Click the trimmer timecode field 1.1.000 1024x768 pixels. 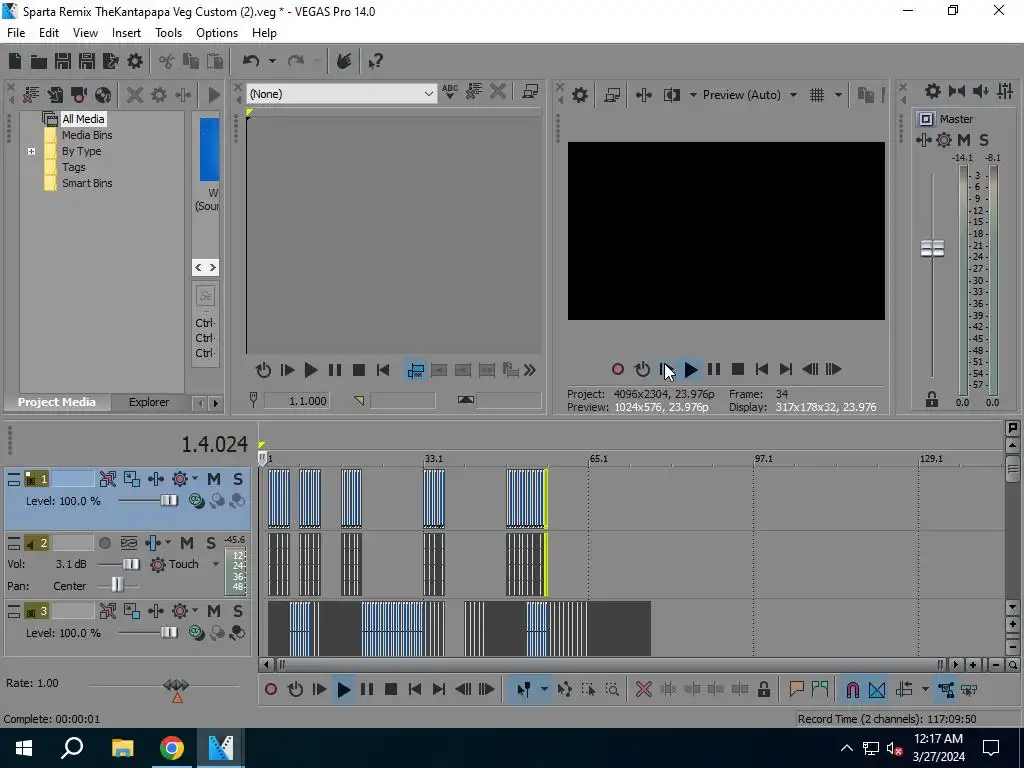pyautogui.click(x=296, y=401)
